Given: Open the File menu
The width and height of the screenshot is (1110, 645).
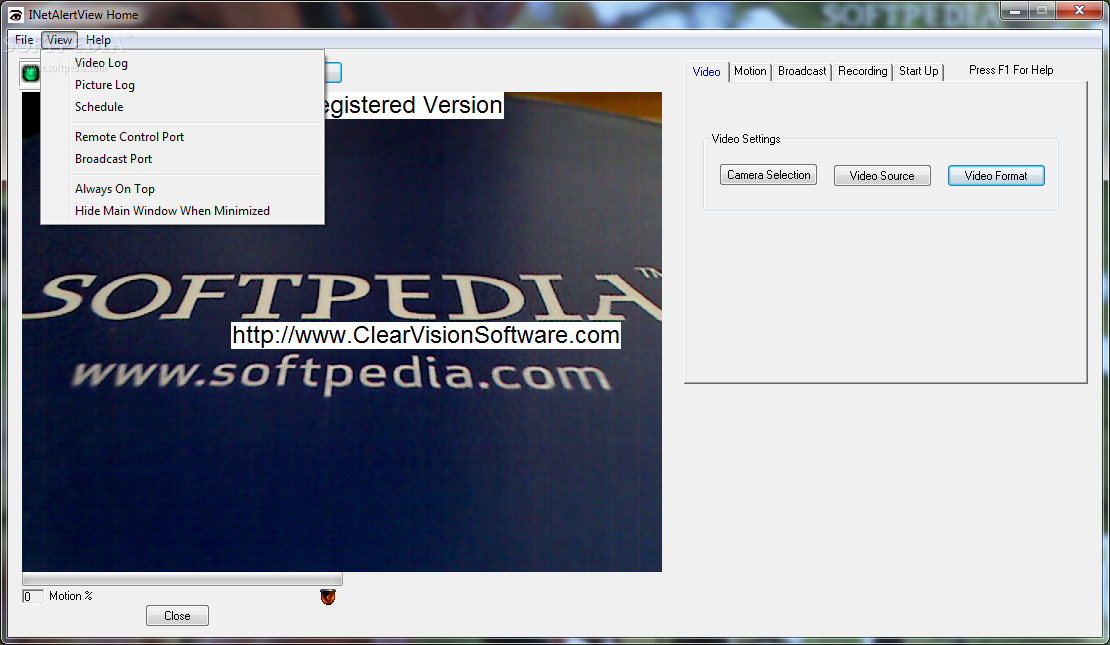Looking at the screenshot, I should click(x=23, y=40).
